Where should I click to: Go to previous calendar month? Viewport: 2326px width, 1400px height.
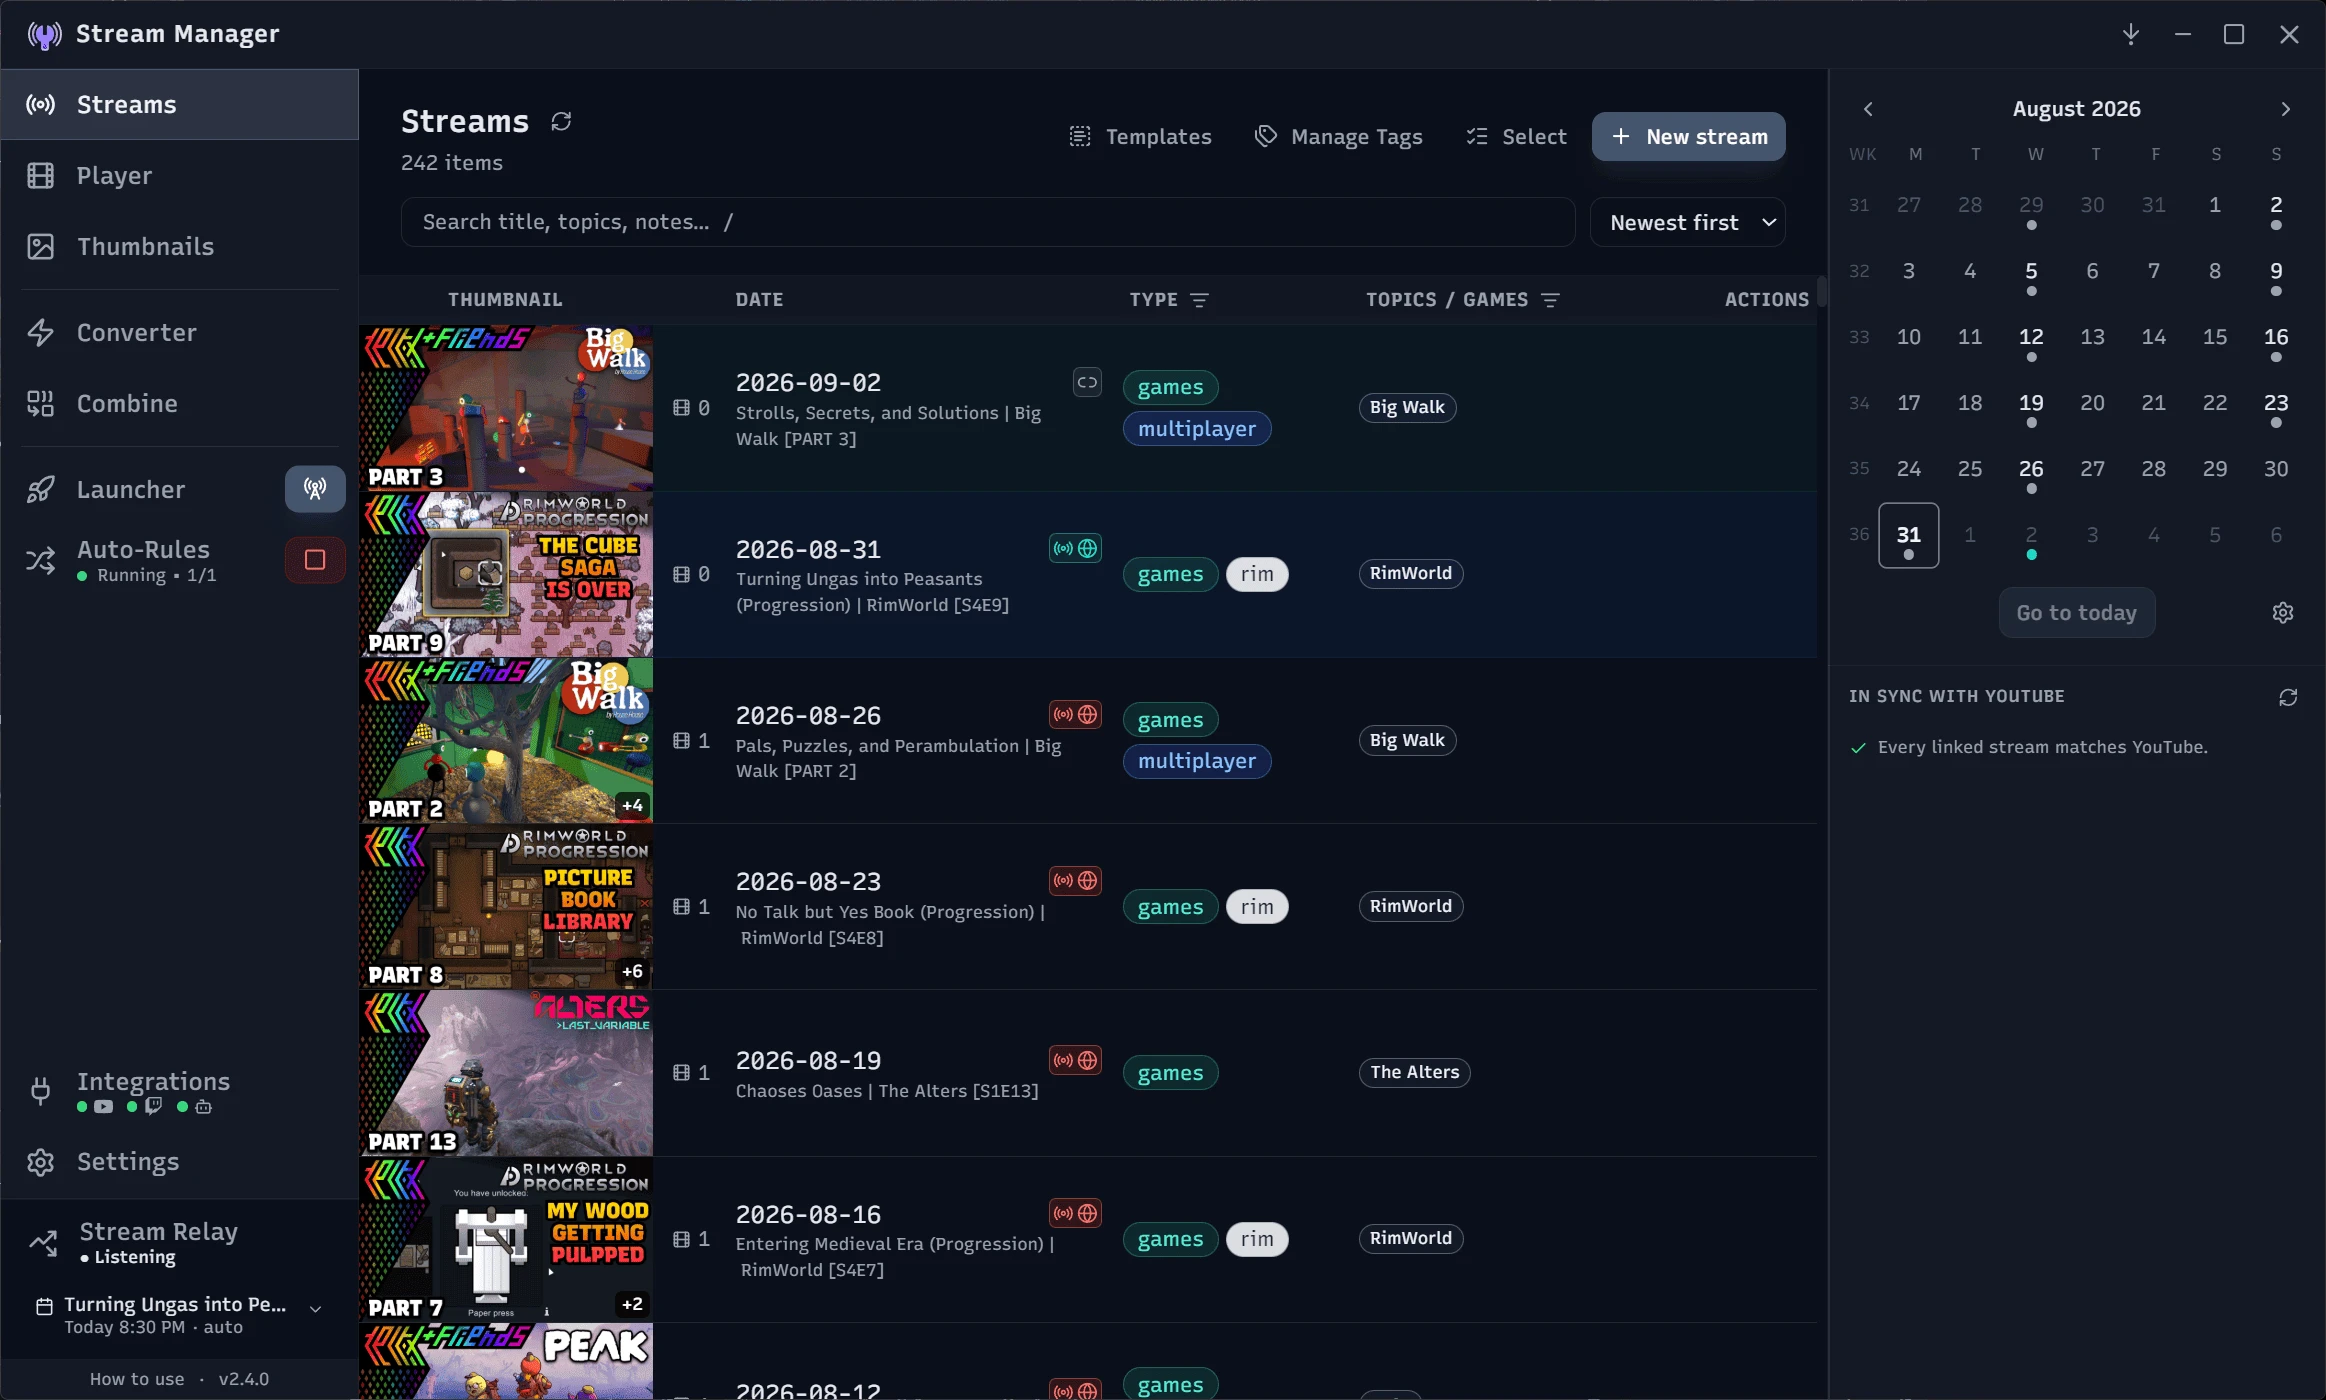point(1868,109)
